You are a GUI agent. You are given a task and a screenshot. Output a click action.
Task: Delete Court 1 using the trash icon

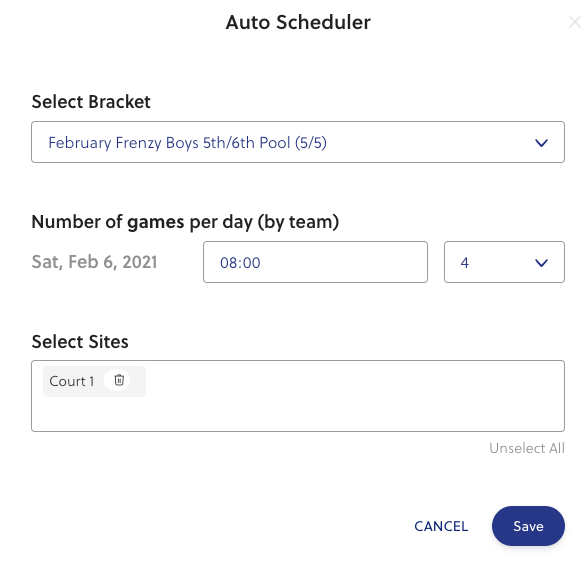119,380
